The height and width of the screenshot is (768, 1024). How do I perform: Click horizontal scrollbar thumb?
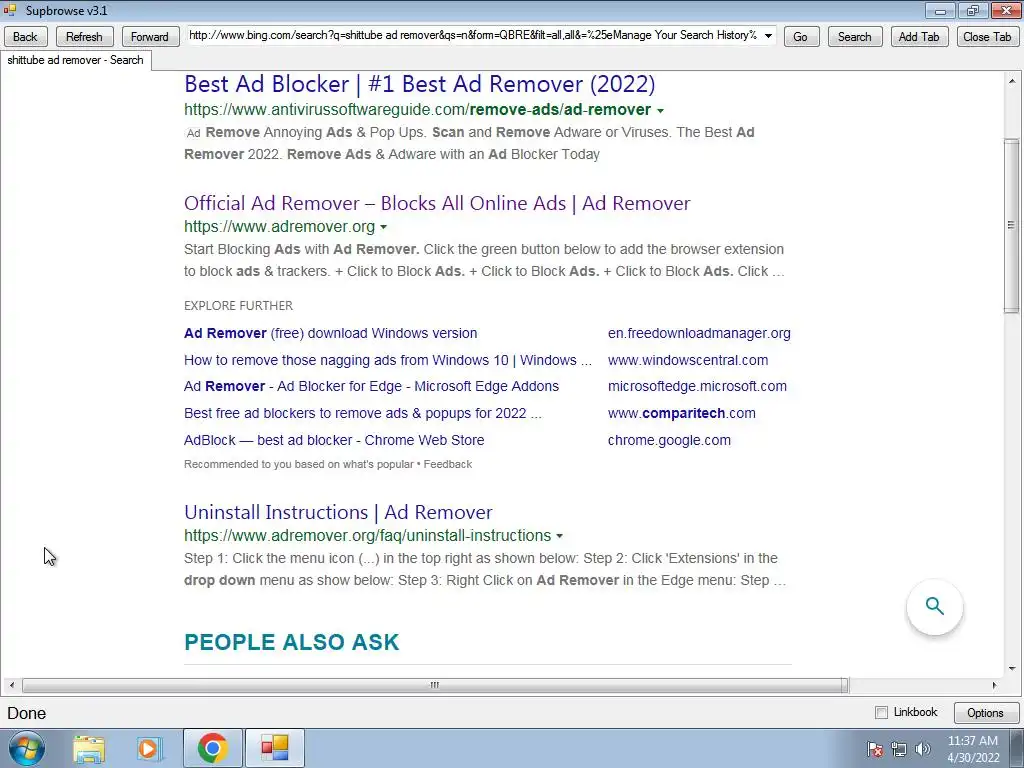435,685
